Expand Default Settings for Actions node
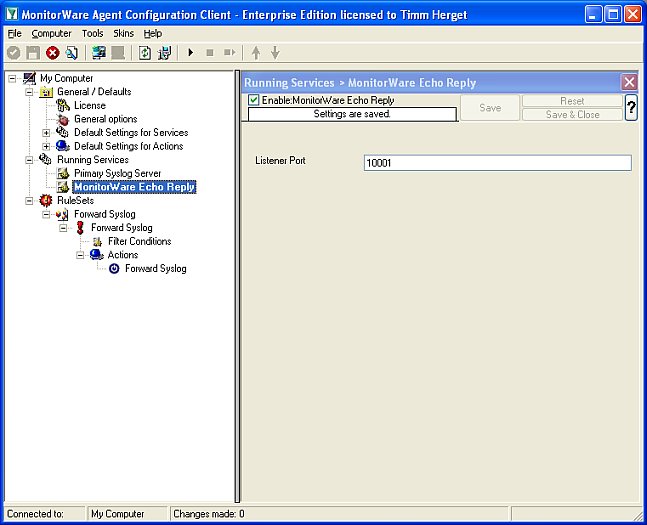The height and width of the screenshot is (525, 647). [46, 147]
